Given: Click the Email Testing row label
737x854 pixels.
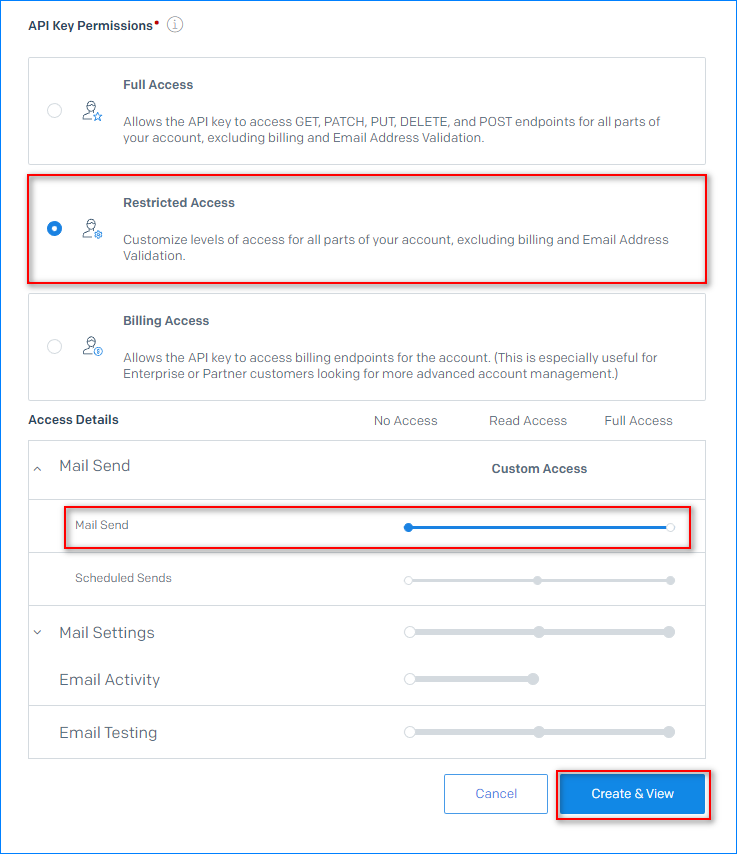Looking at the screenshot, I should [x=108, y=733].
